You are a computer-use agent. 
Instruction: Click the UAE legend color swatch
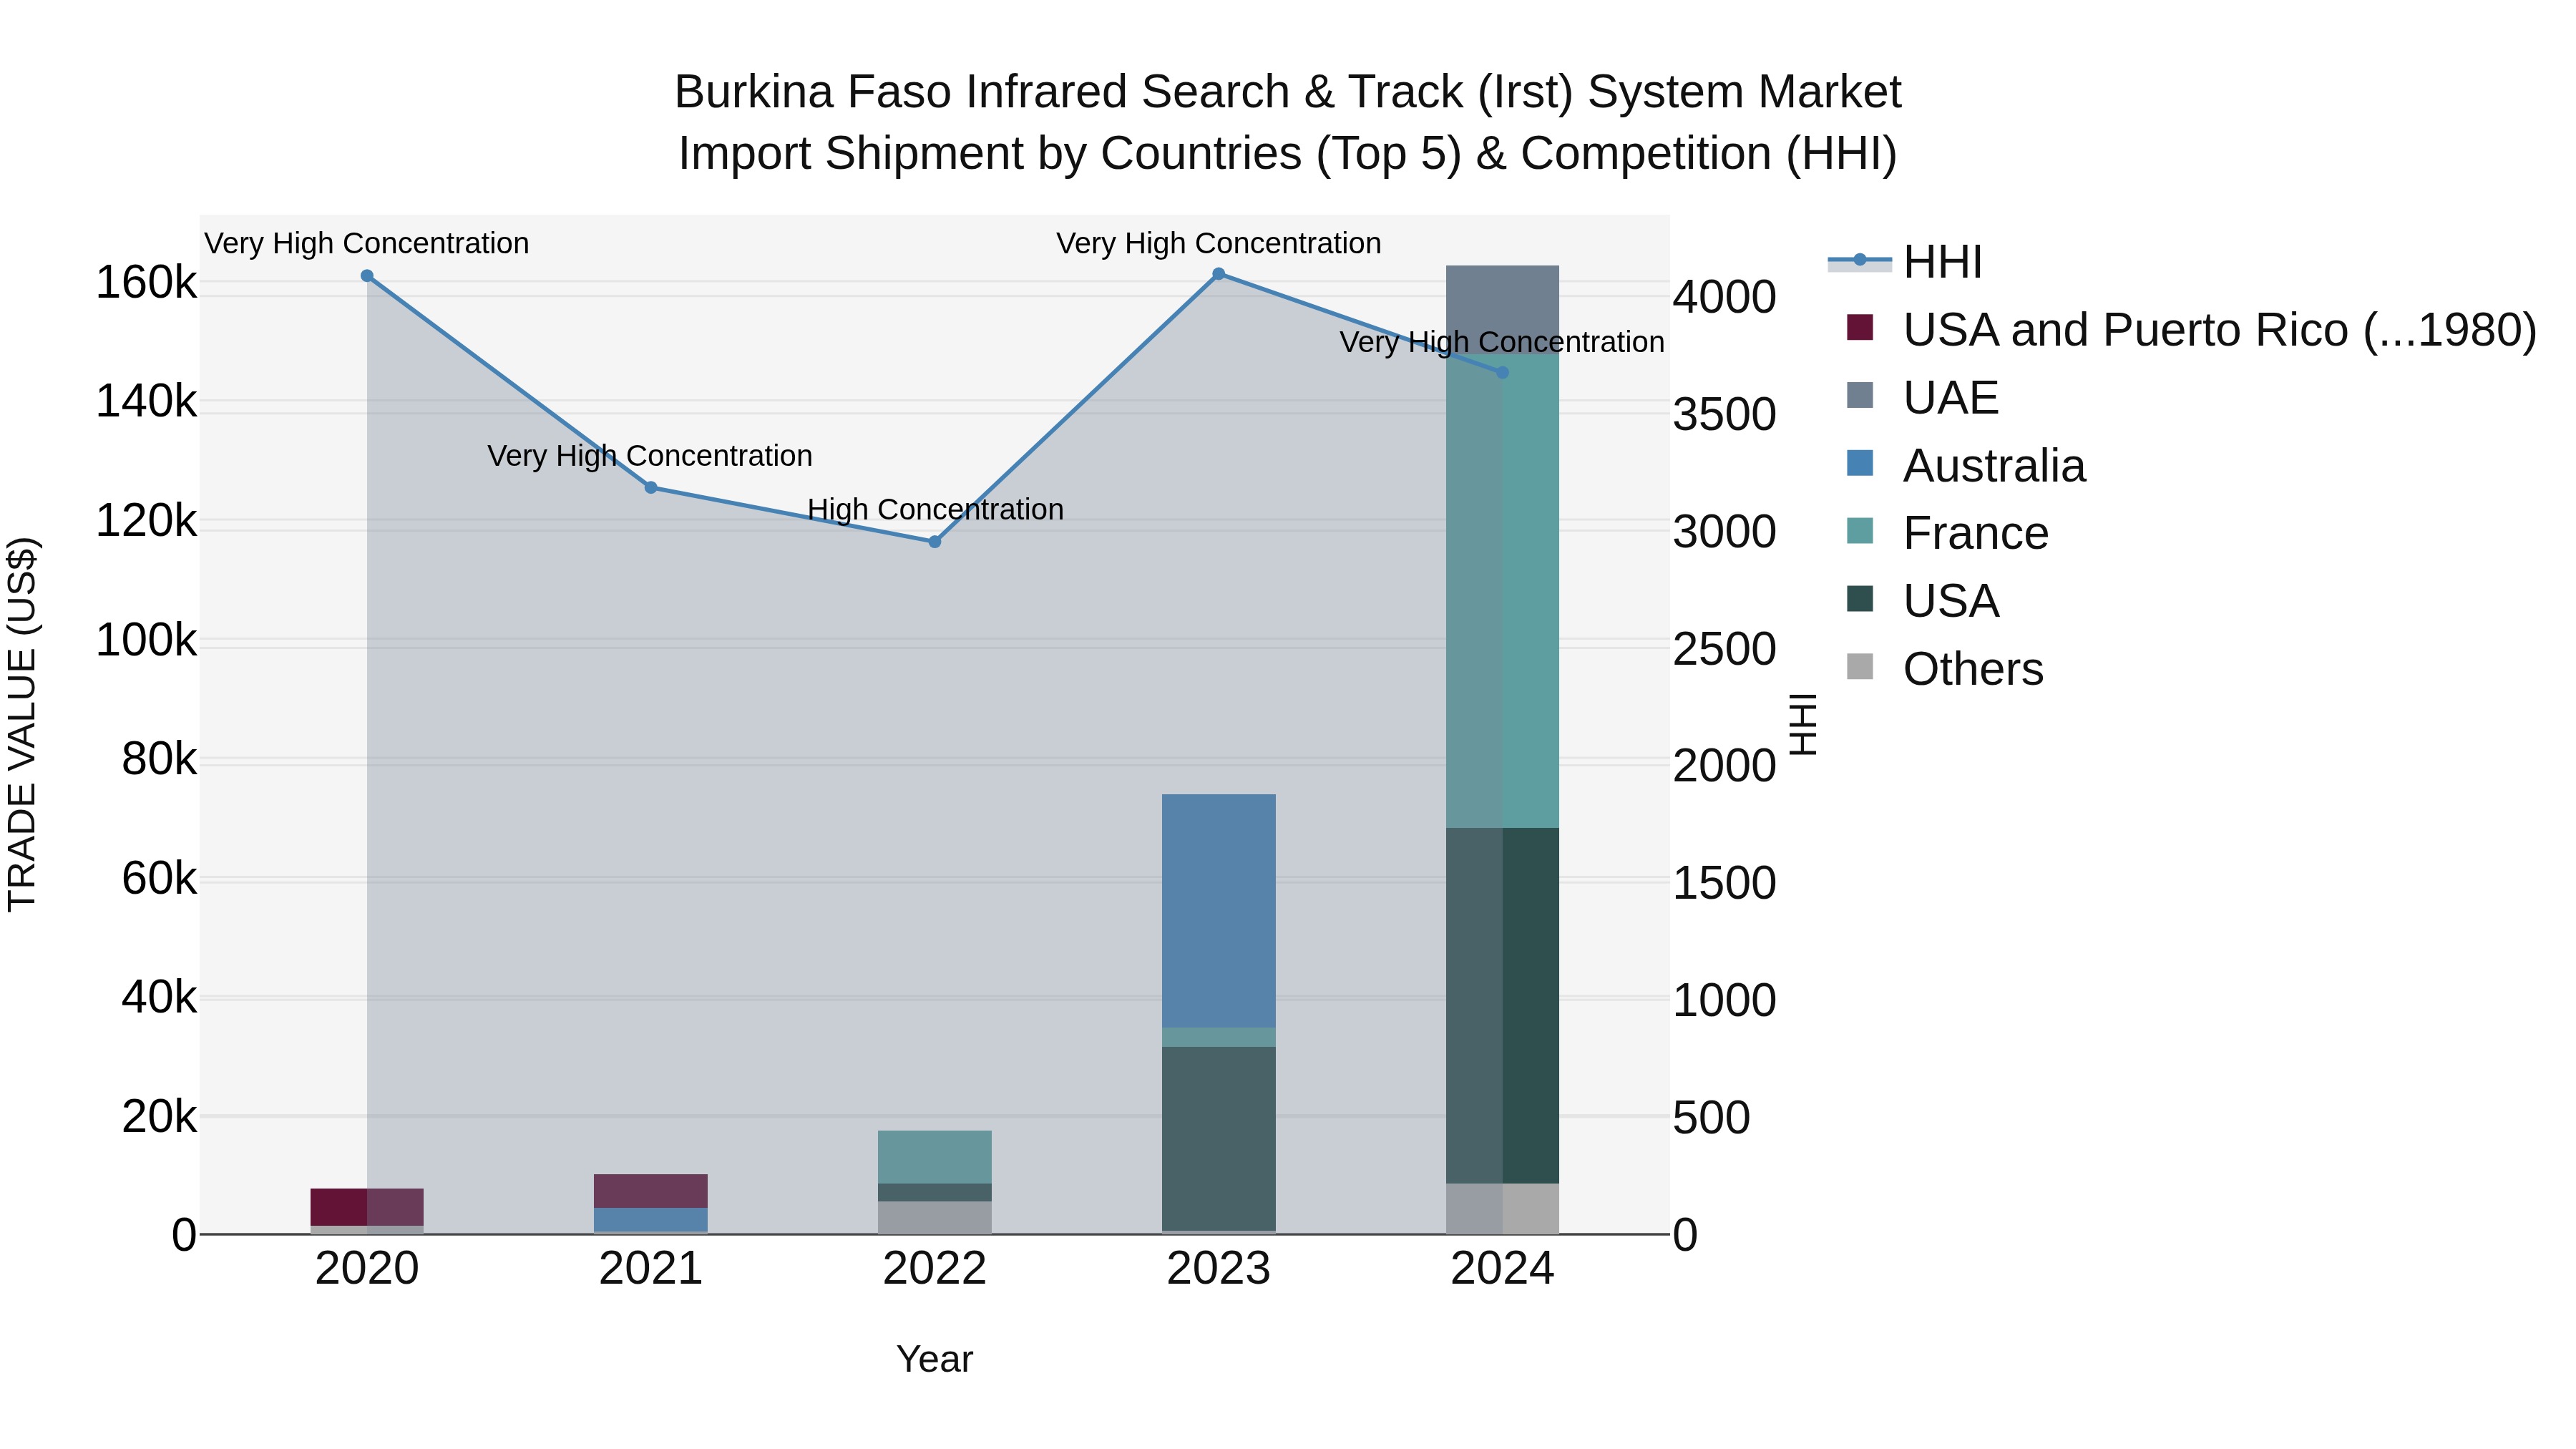[1859, 394]
